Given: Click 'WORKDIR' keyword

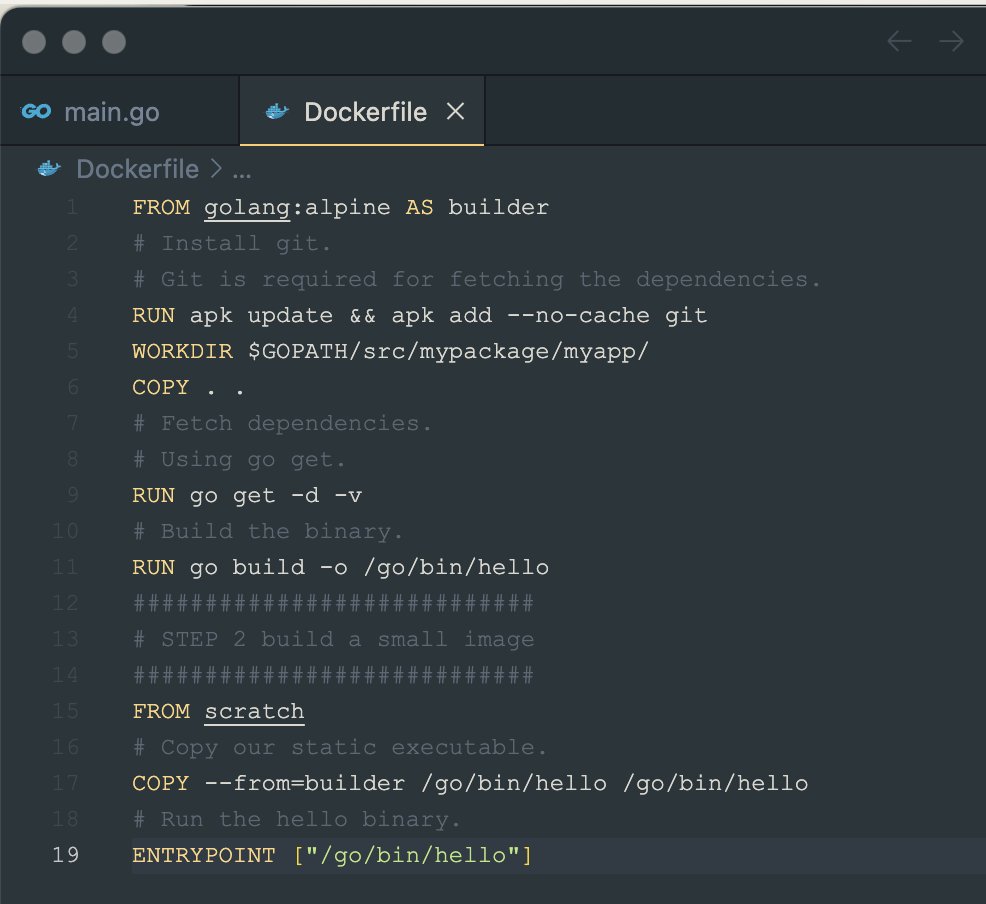Looking at the screenshot, I should tap(182, 351).
